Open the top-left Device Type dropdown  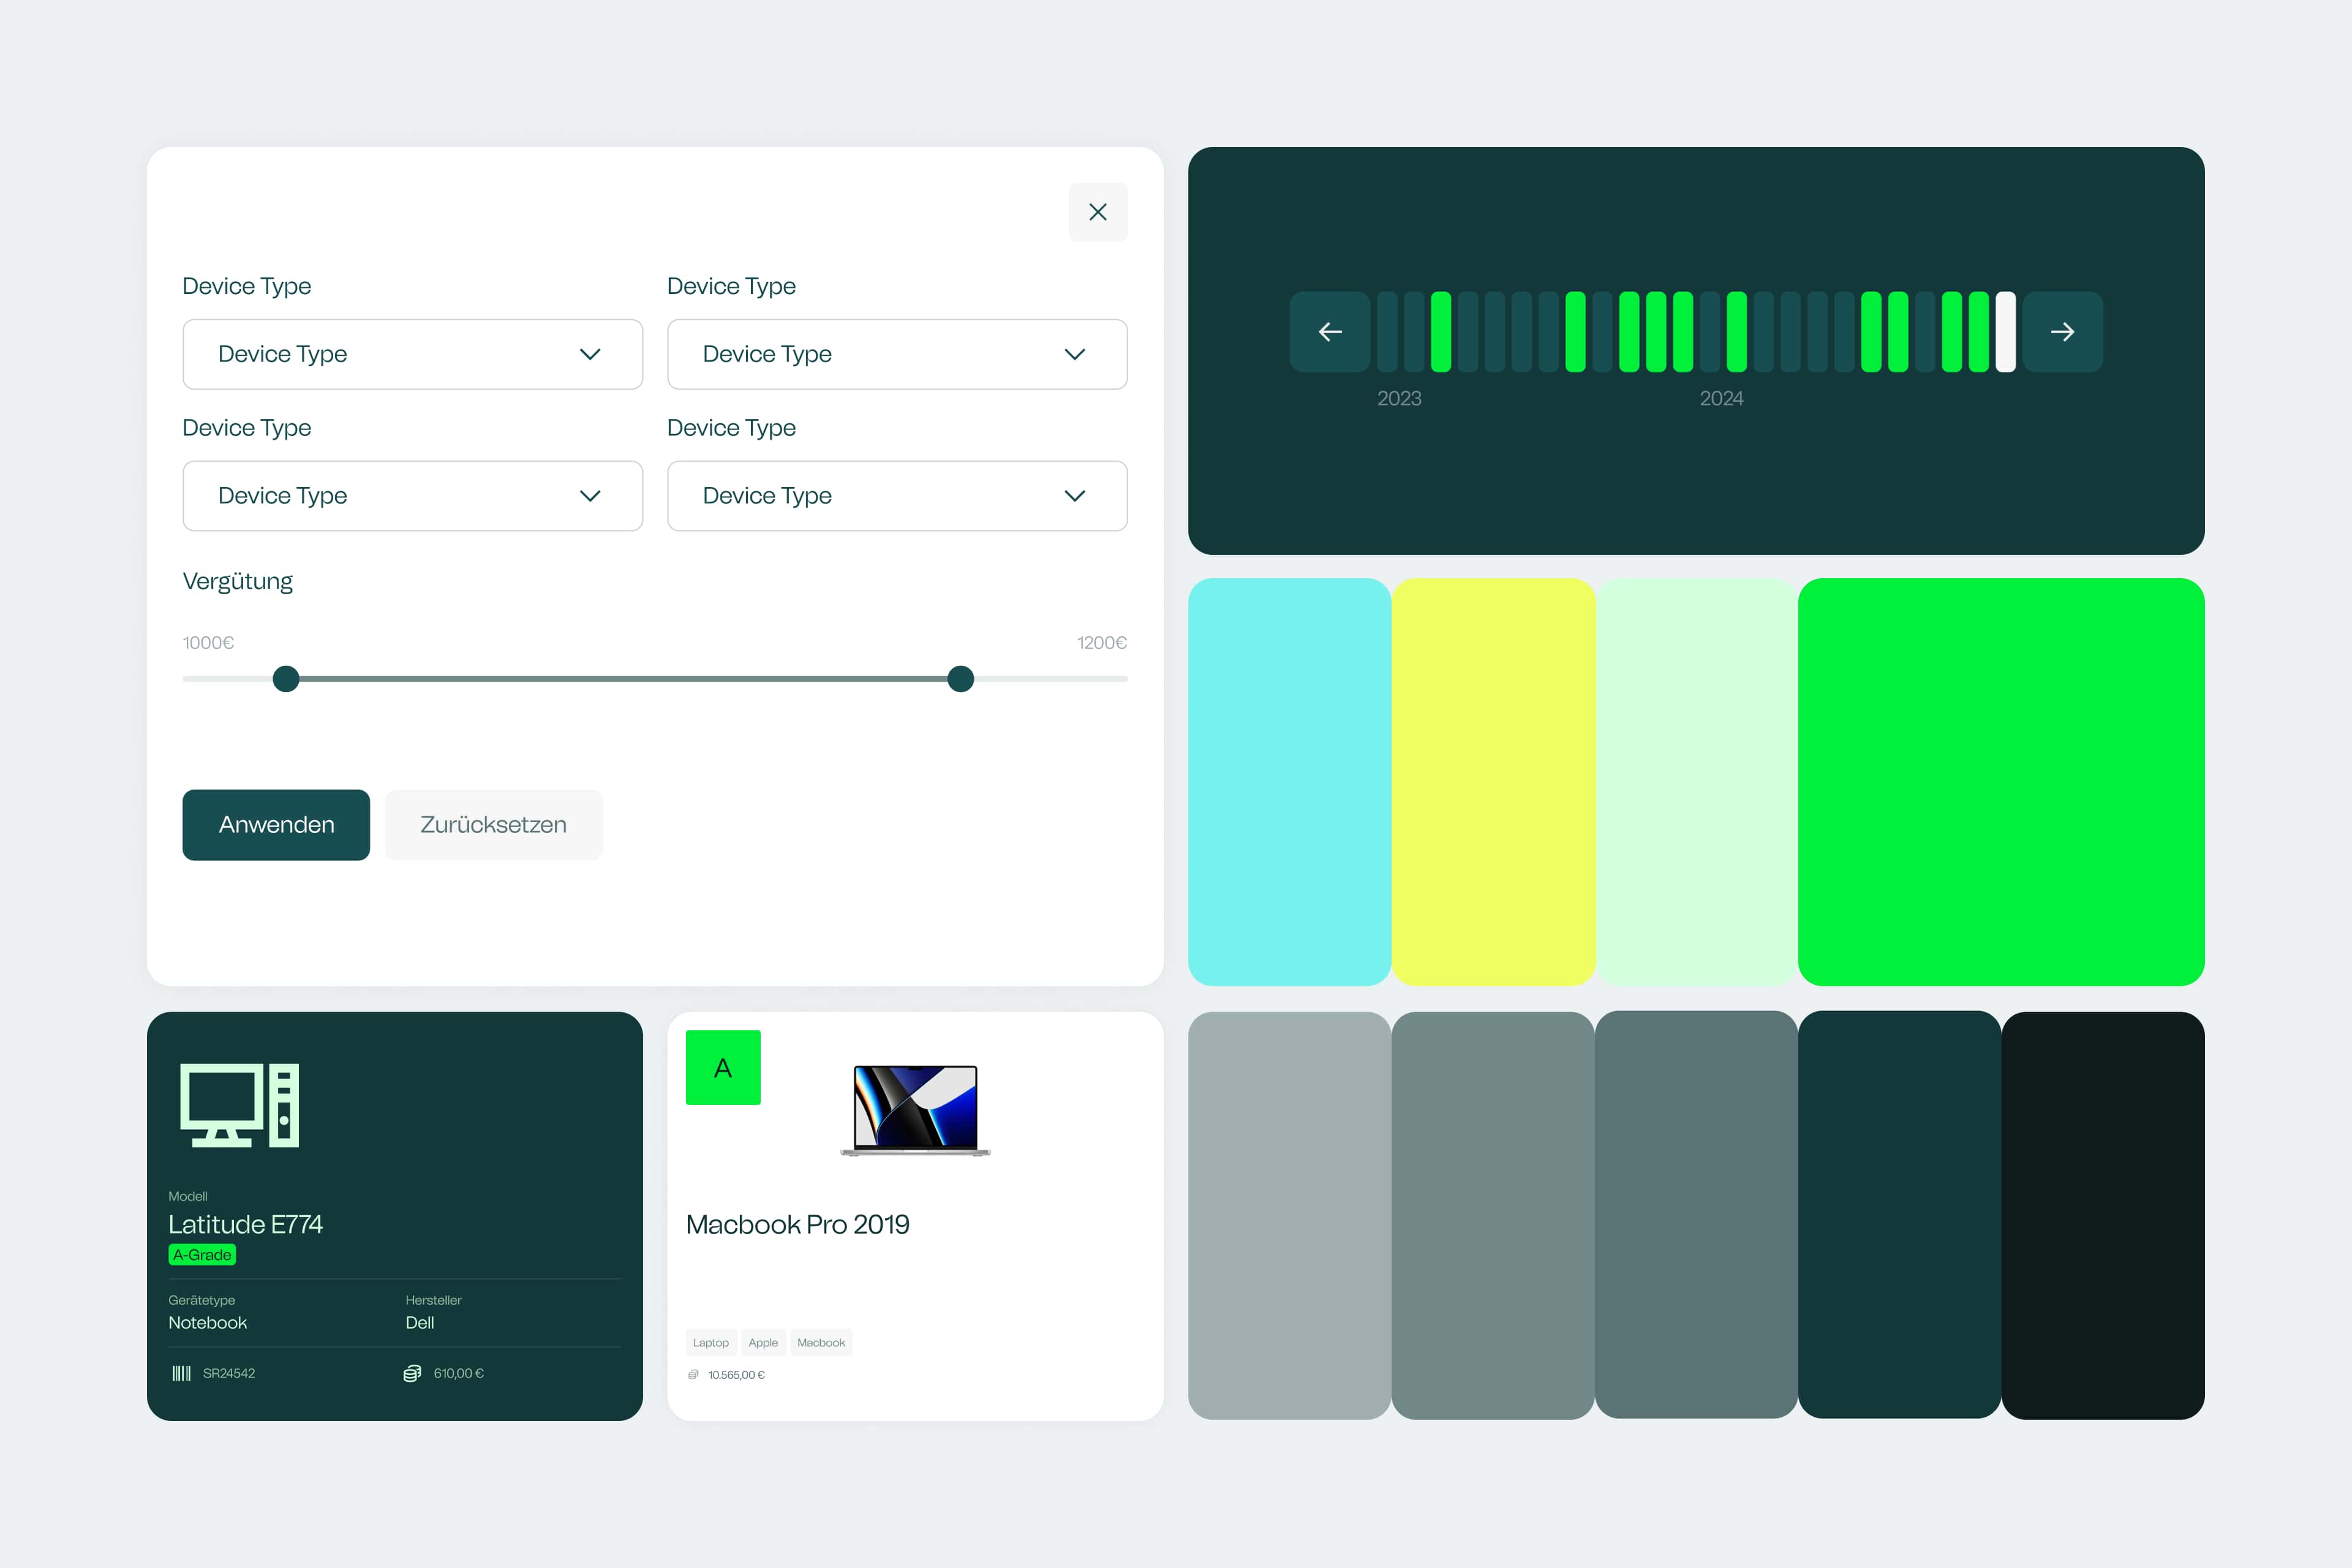click(x=413, y=354)
